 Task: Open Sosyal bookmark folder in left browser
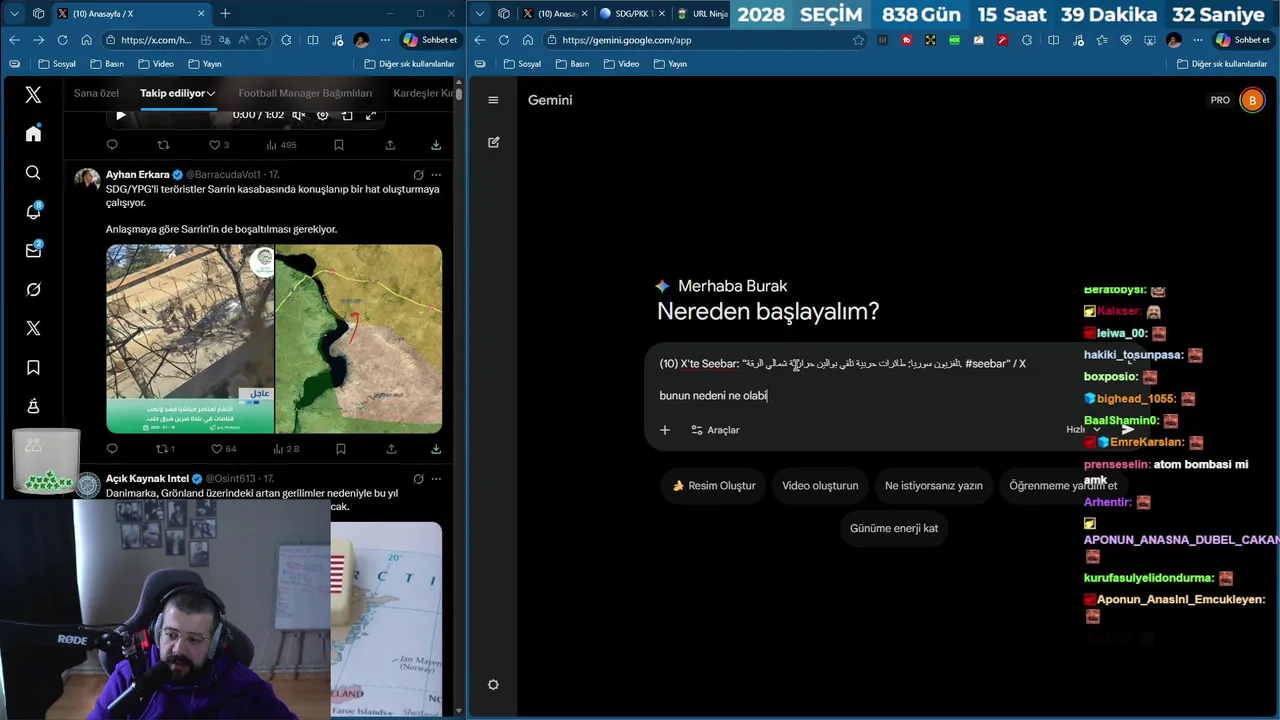pyautogui.click(x=55, y=64)
